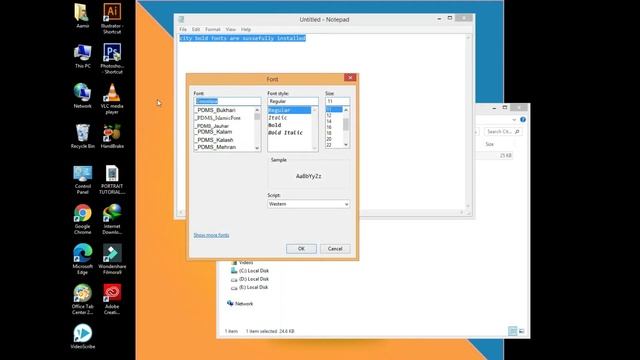
Task: Close the Font dialog
Action: [350, 78]
